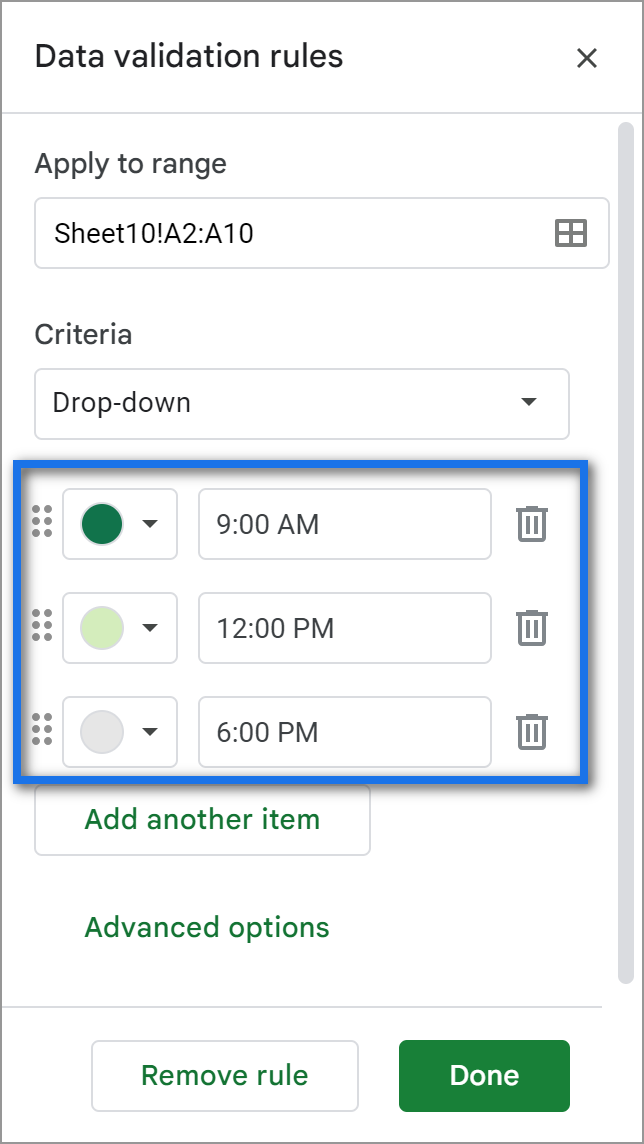This screenshot has width=644, height=1144.
Task: Click Remove rule
Action: (224, 1075)
